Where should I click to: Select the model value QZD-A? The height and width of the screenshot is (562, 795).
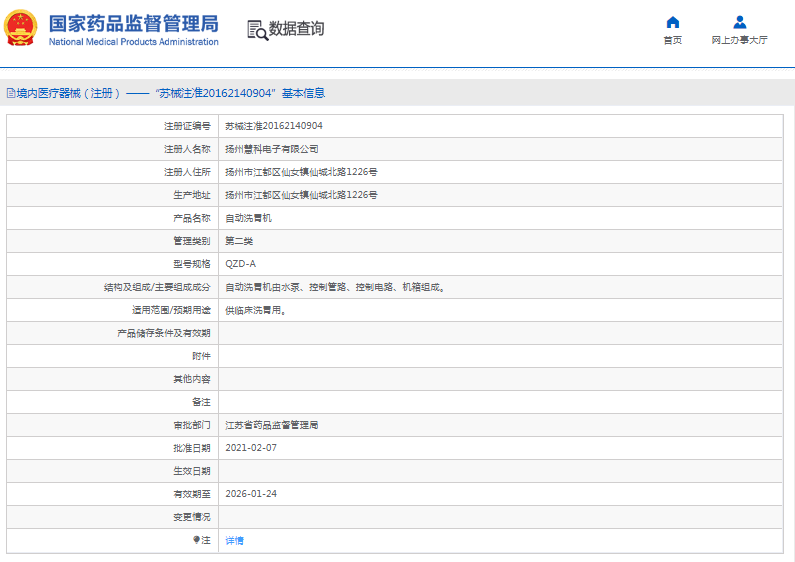click(240, 264)
